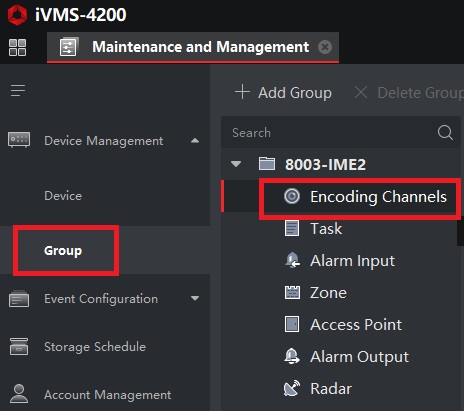
Task: Select Alarm Output item
Action: coord(359,357)
